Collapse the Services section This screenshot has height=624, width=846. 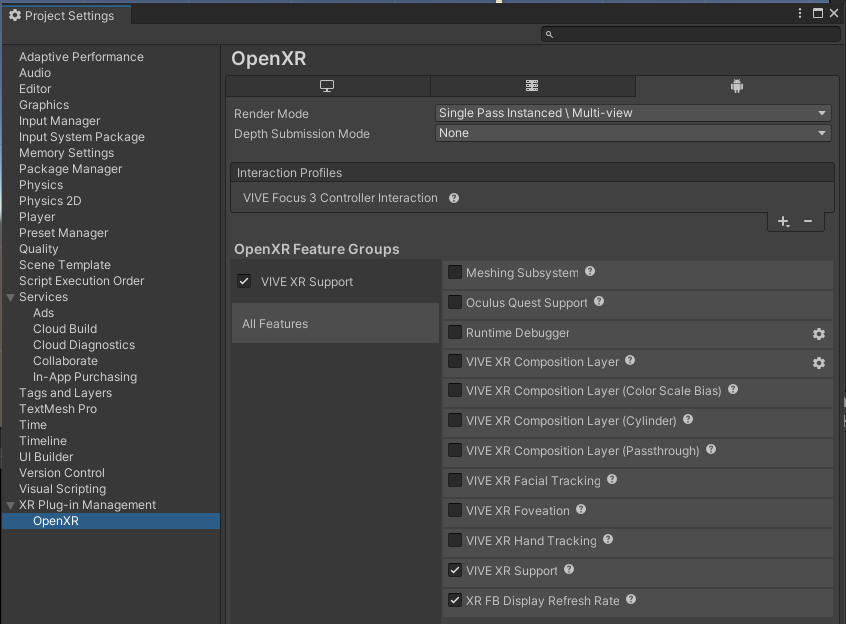click(x=10, y=297)
